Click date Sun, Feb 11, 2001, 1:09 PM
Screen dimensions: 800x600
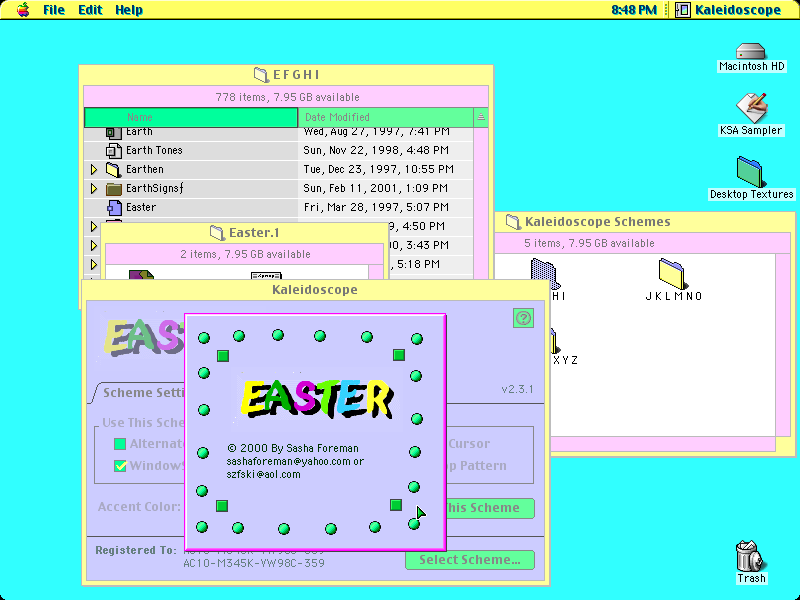coord(376,188)
